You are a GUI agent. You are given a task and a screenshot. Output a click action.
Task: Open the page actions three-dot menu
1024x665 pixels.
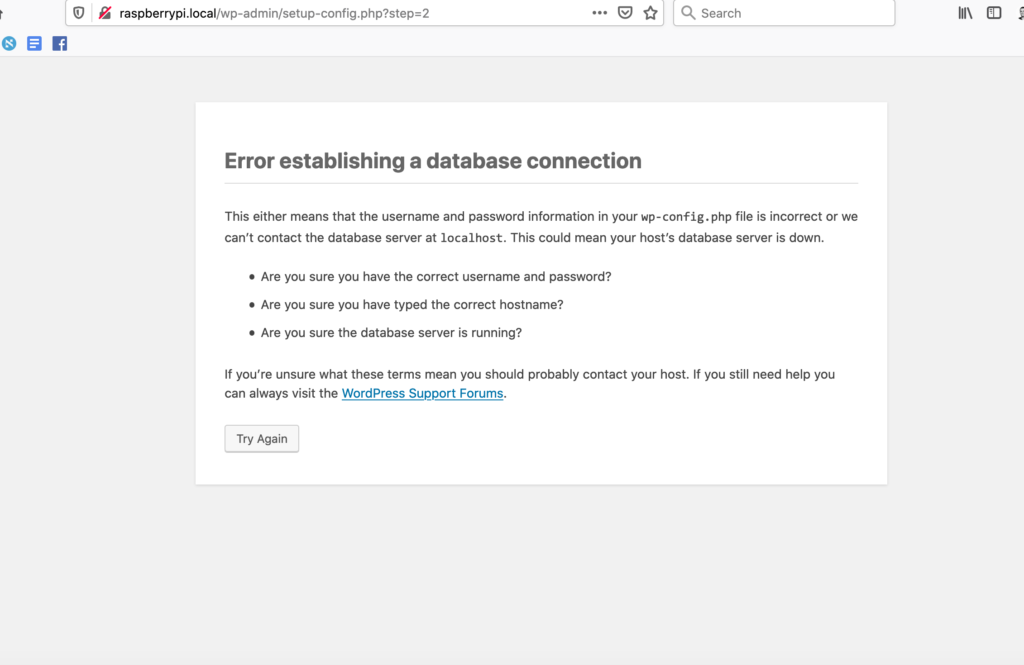(x=600, y=13)
